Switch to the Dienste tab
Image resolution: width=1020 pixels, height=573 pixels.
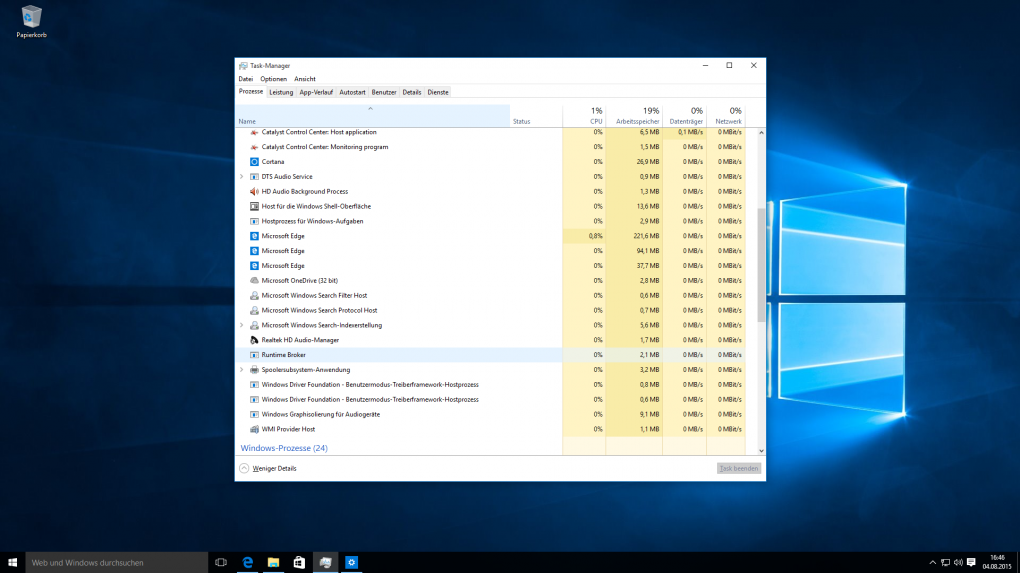click(x=438, y=92)
